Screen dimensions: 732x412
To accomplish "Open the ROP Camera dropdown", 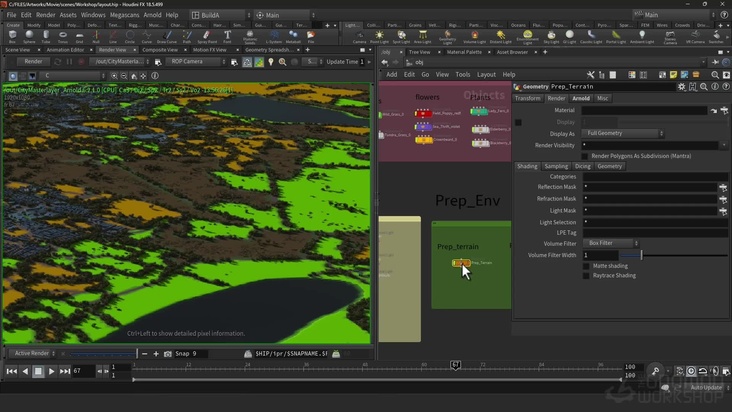I will coord(195,61).
